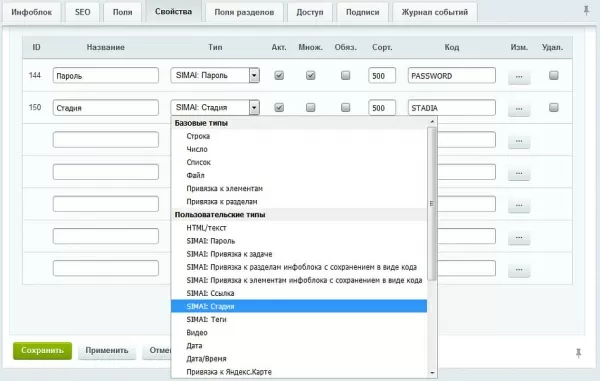Click the dropdown list scrollbar thumb

(x=432, y=204)
